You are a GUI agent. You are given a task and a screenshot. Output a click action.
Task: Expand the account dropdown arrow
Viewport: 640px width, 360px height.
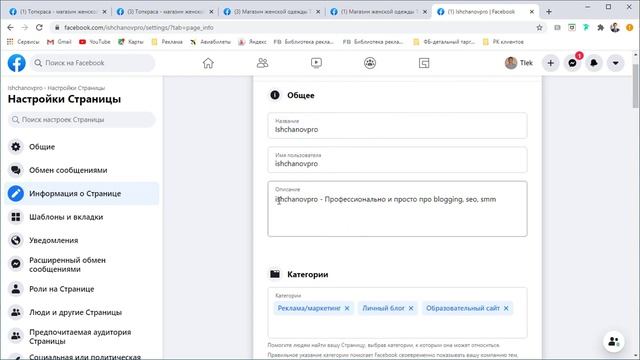pos(616,63)
